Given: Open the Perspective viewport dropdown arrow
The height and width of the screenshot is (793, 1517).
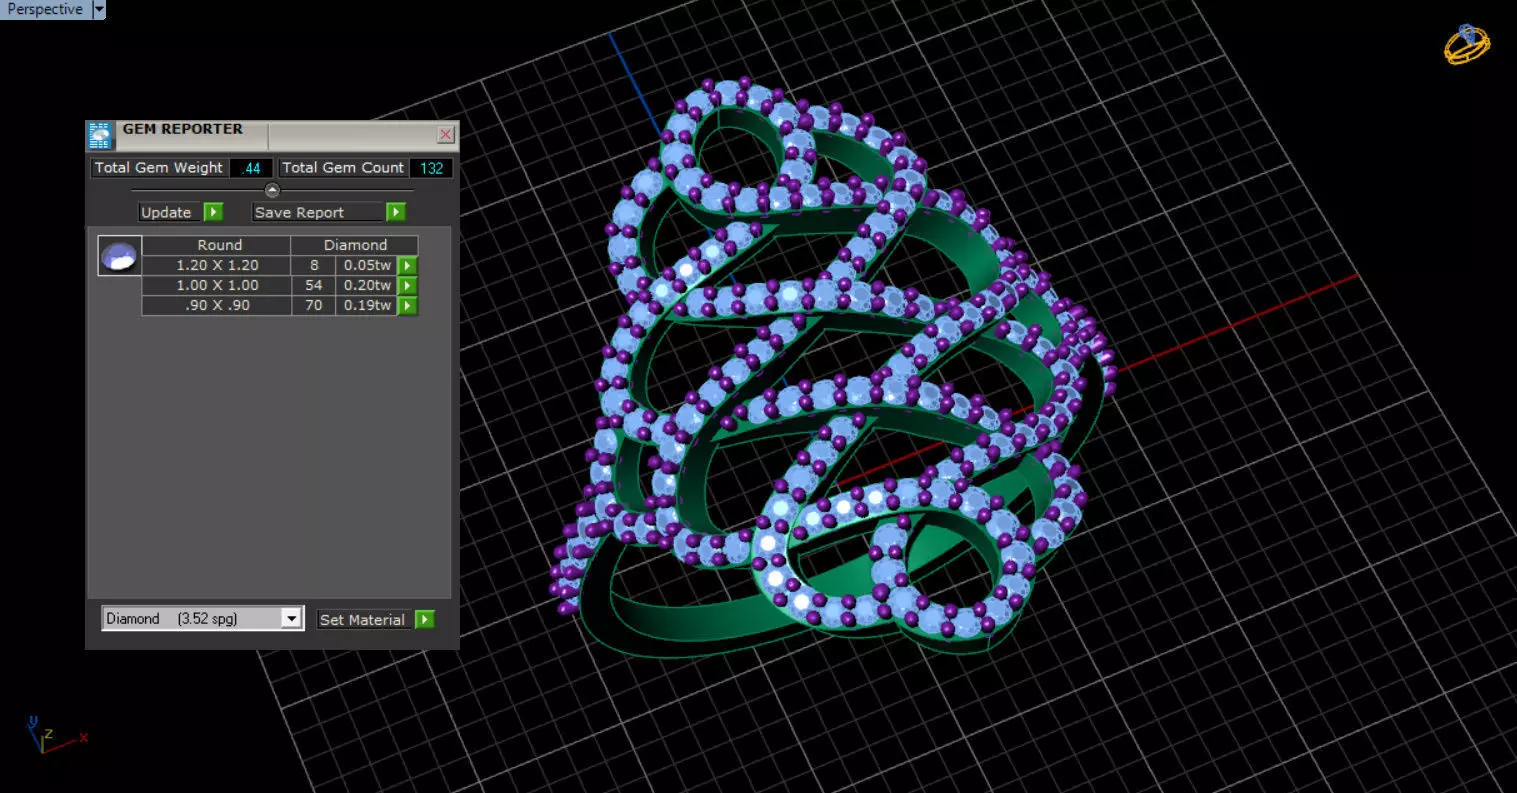Looking at the screenshot, I should [98, 9].
